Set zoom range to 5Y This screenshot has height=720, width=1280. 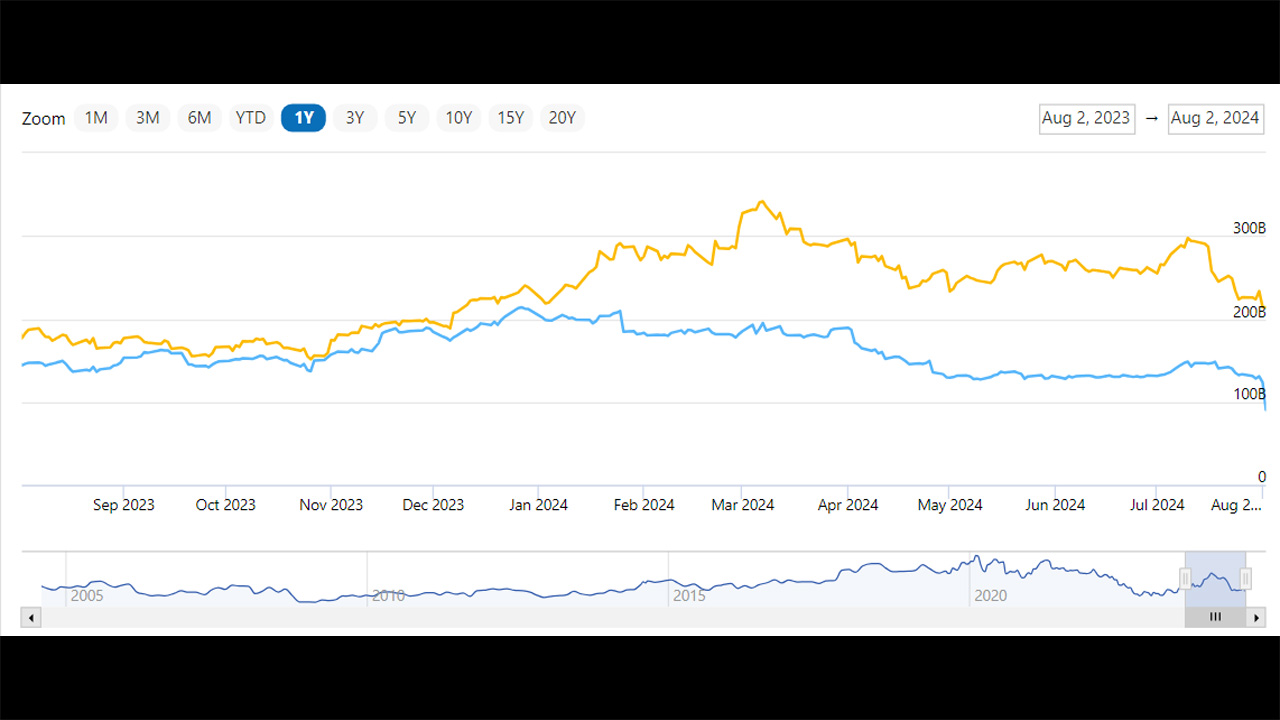click(x=407, y=118)
